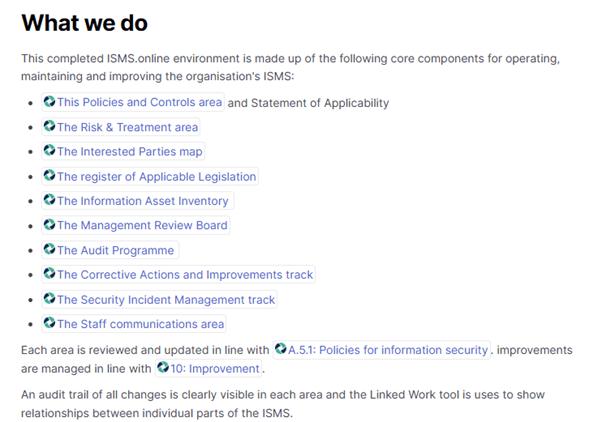602x422 pixels.
Task: Click the icon beside 10: Improvement
Action: pos(163,367)
